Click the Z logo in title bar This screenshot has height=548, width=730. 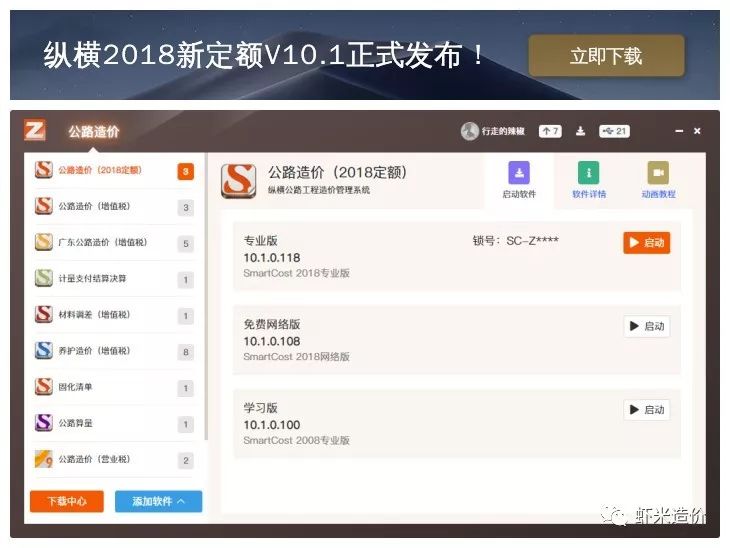click(x=35, y=130)
